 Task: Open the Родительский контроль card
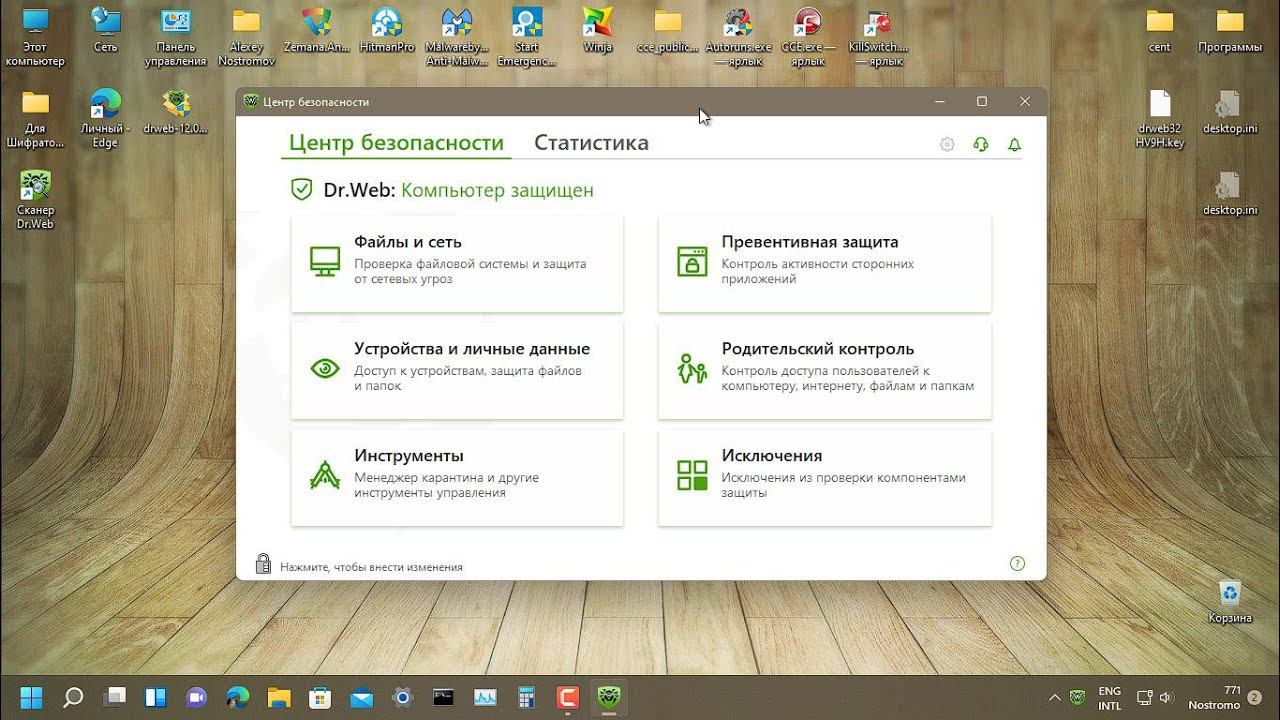coord(825,370)
